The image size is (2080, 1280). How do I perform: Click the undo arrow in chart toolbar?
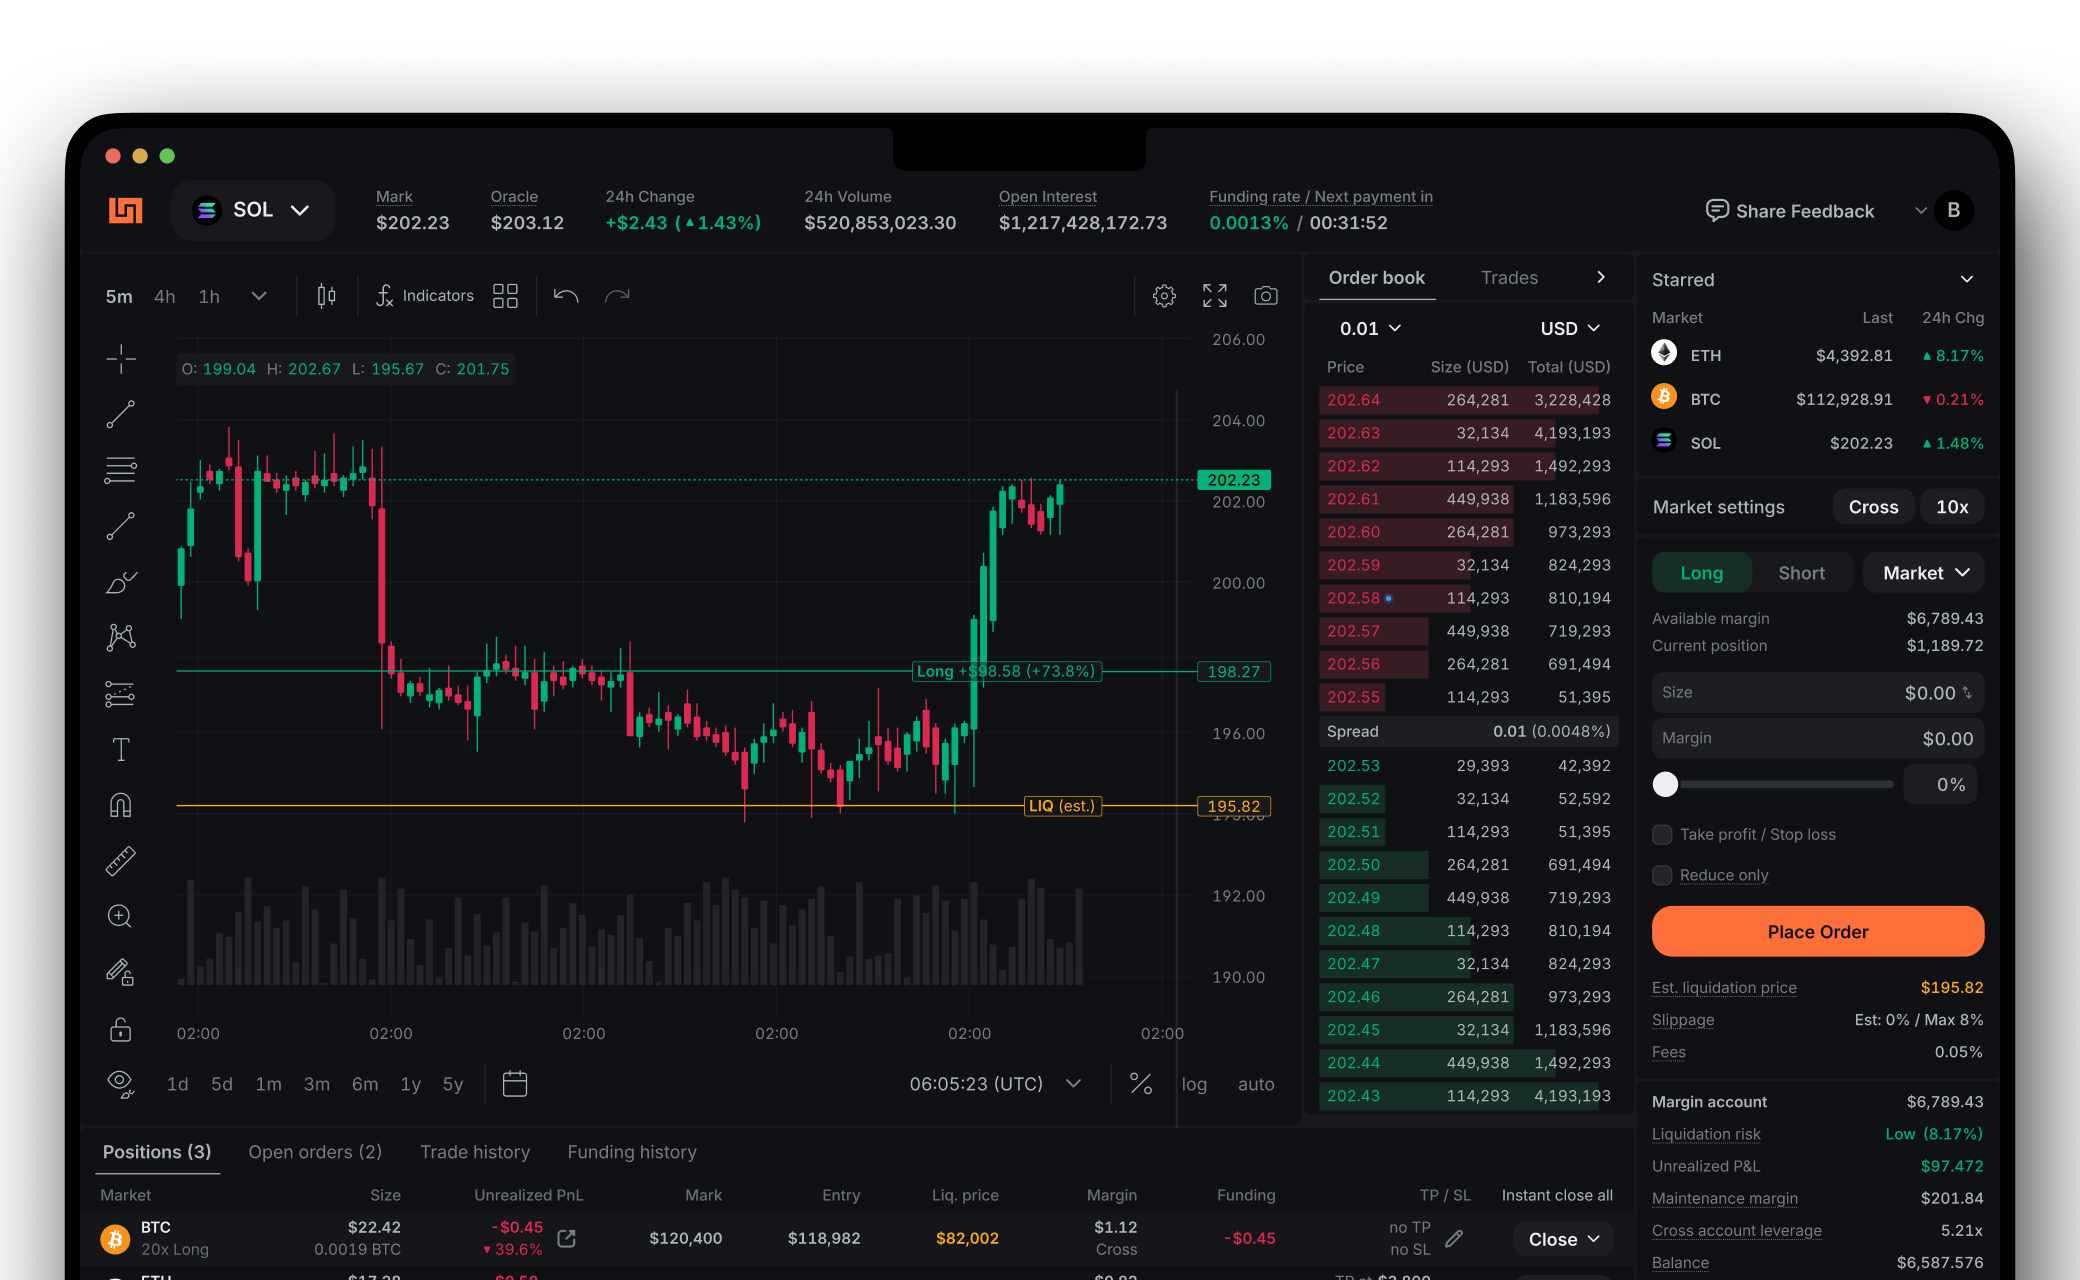click(x=566, y=296)
